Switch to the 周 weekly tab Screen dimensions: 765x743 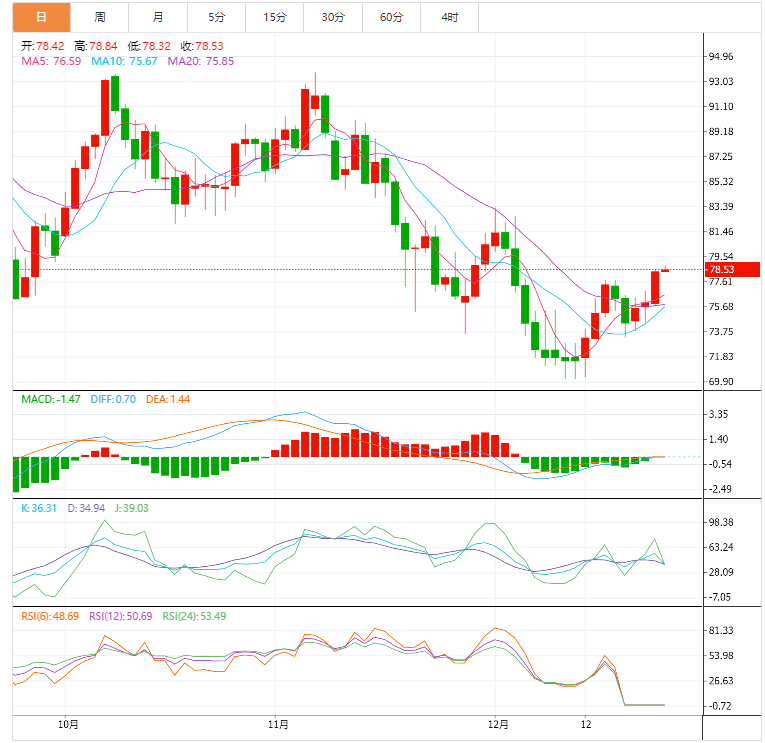pos(100,18)
